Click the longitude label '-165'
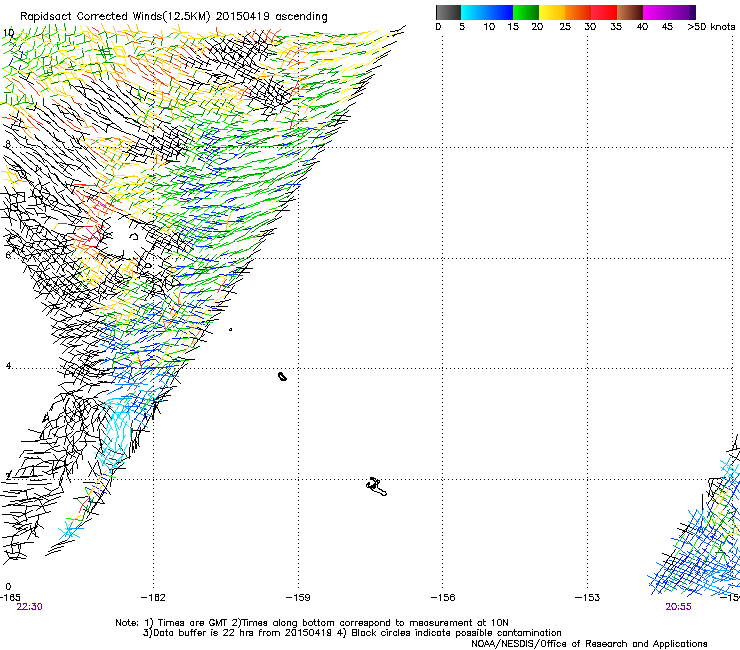This screenshot has width=740, height=650. (x=10, y=598)
